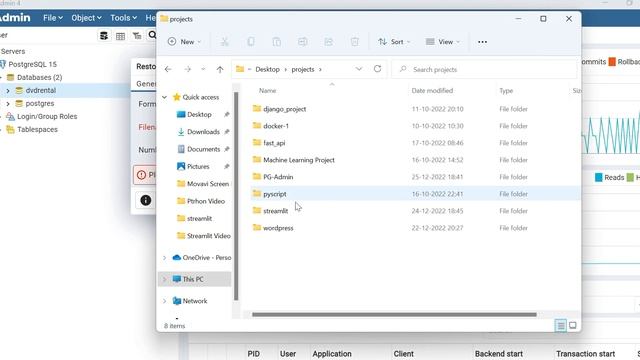Expand dvdrental database in pgAdmin tree
Screen dimensions: 640x360
click(x=8, y=91)
